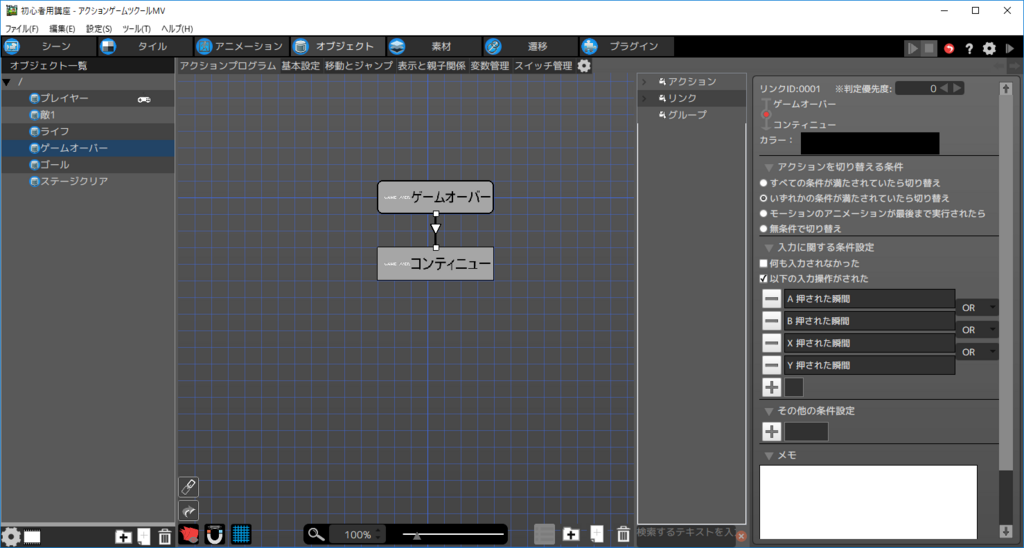Open the シーン (Scene) tab
This screenshot has height=548, width=1024.
click(49, 46)
